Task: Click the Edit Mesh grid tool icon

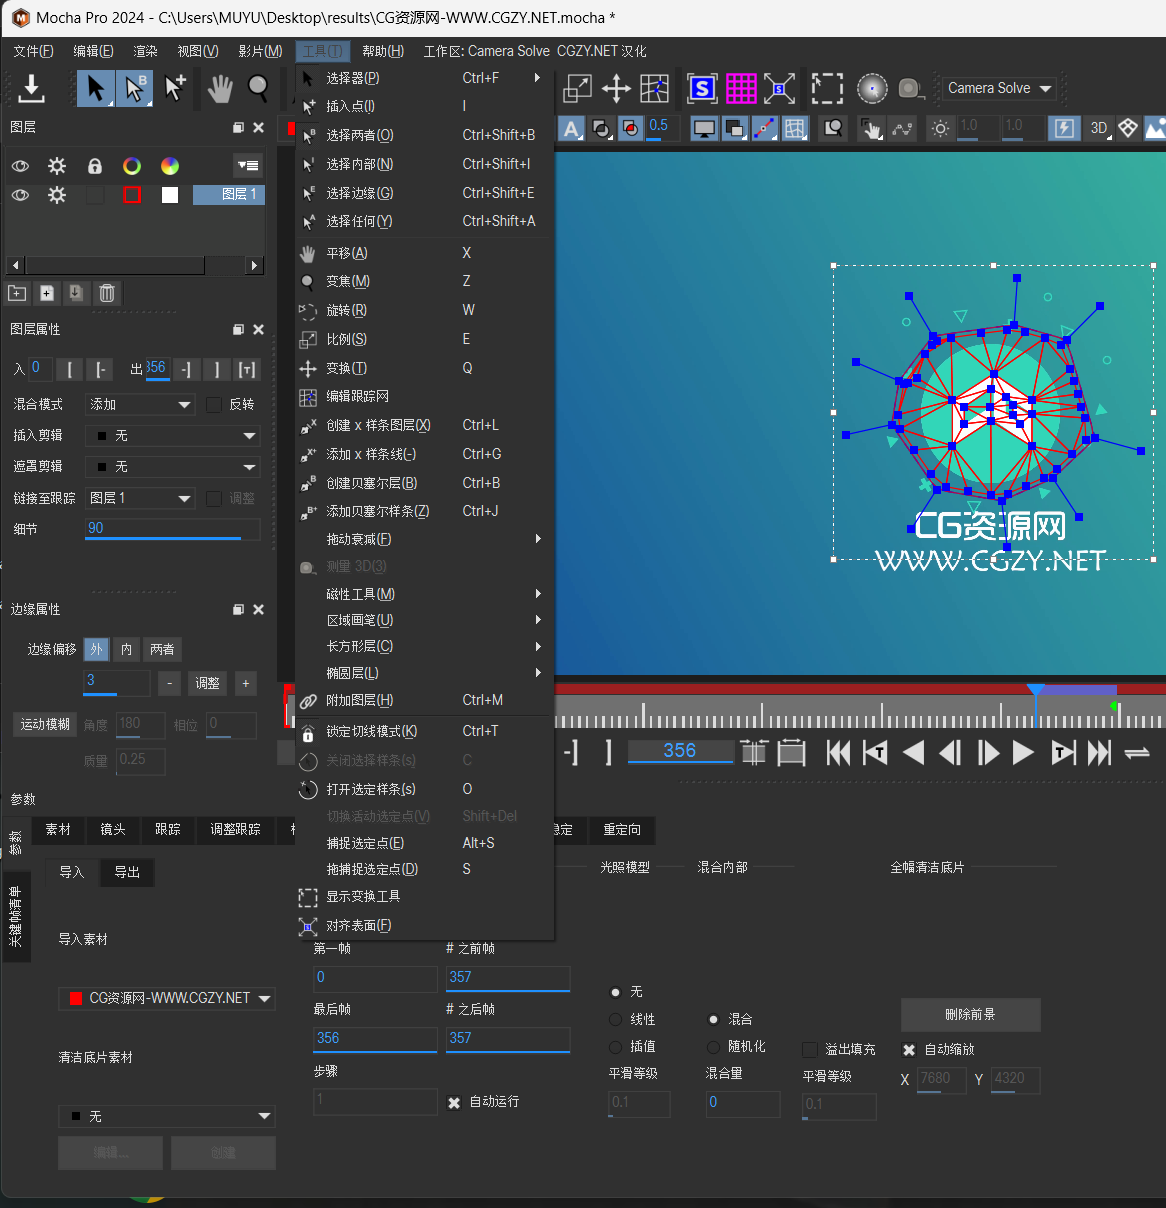Action: click(x=654, y=89)
